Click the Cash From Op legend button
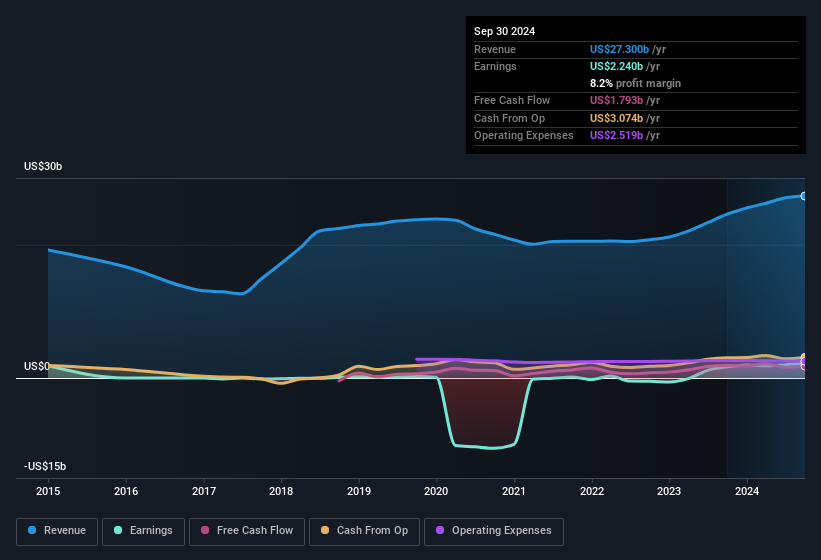The width and height of the screenshot is (821, 560). (x=364, y=531)
